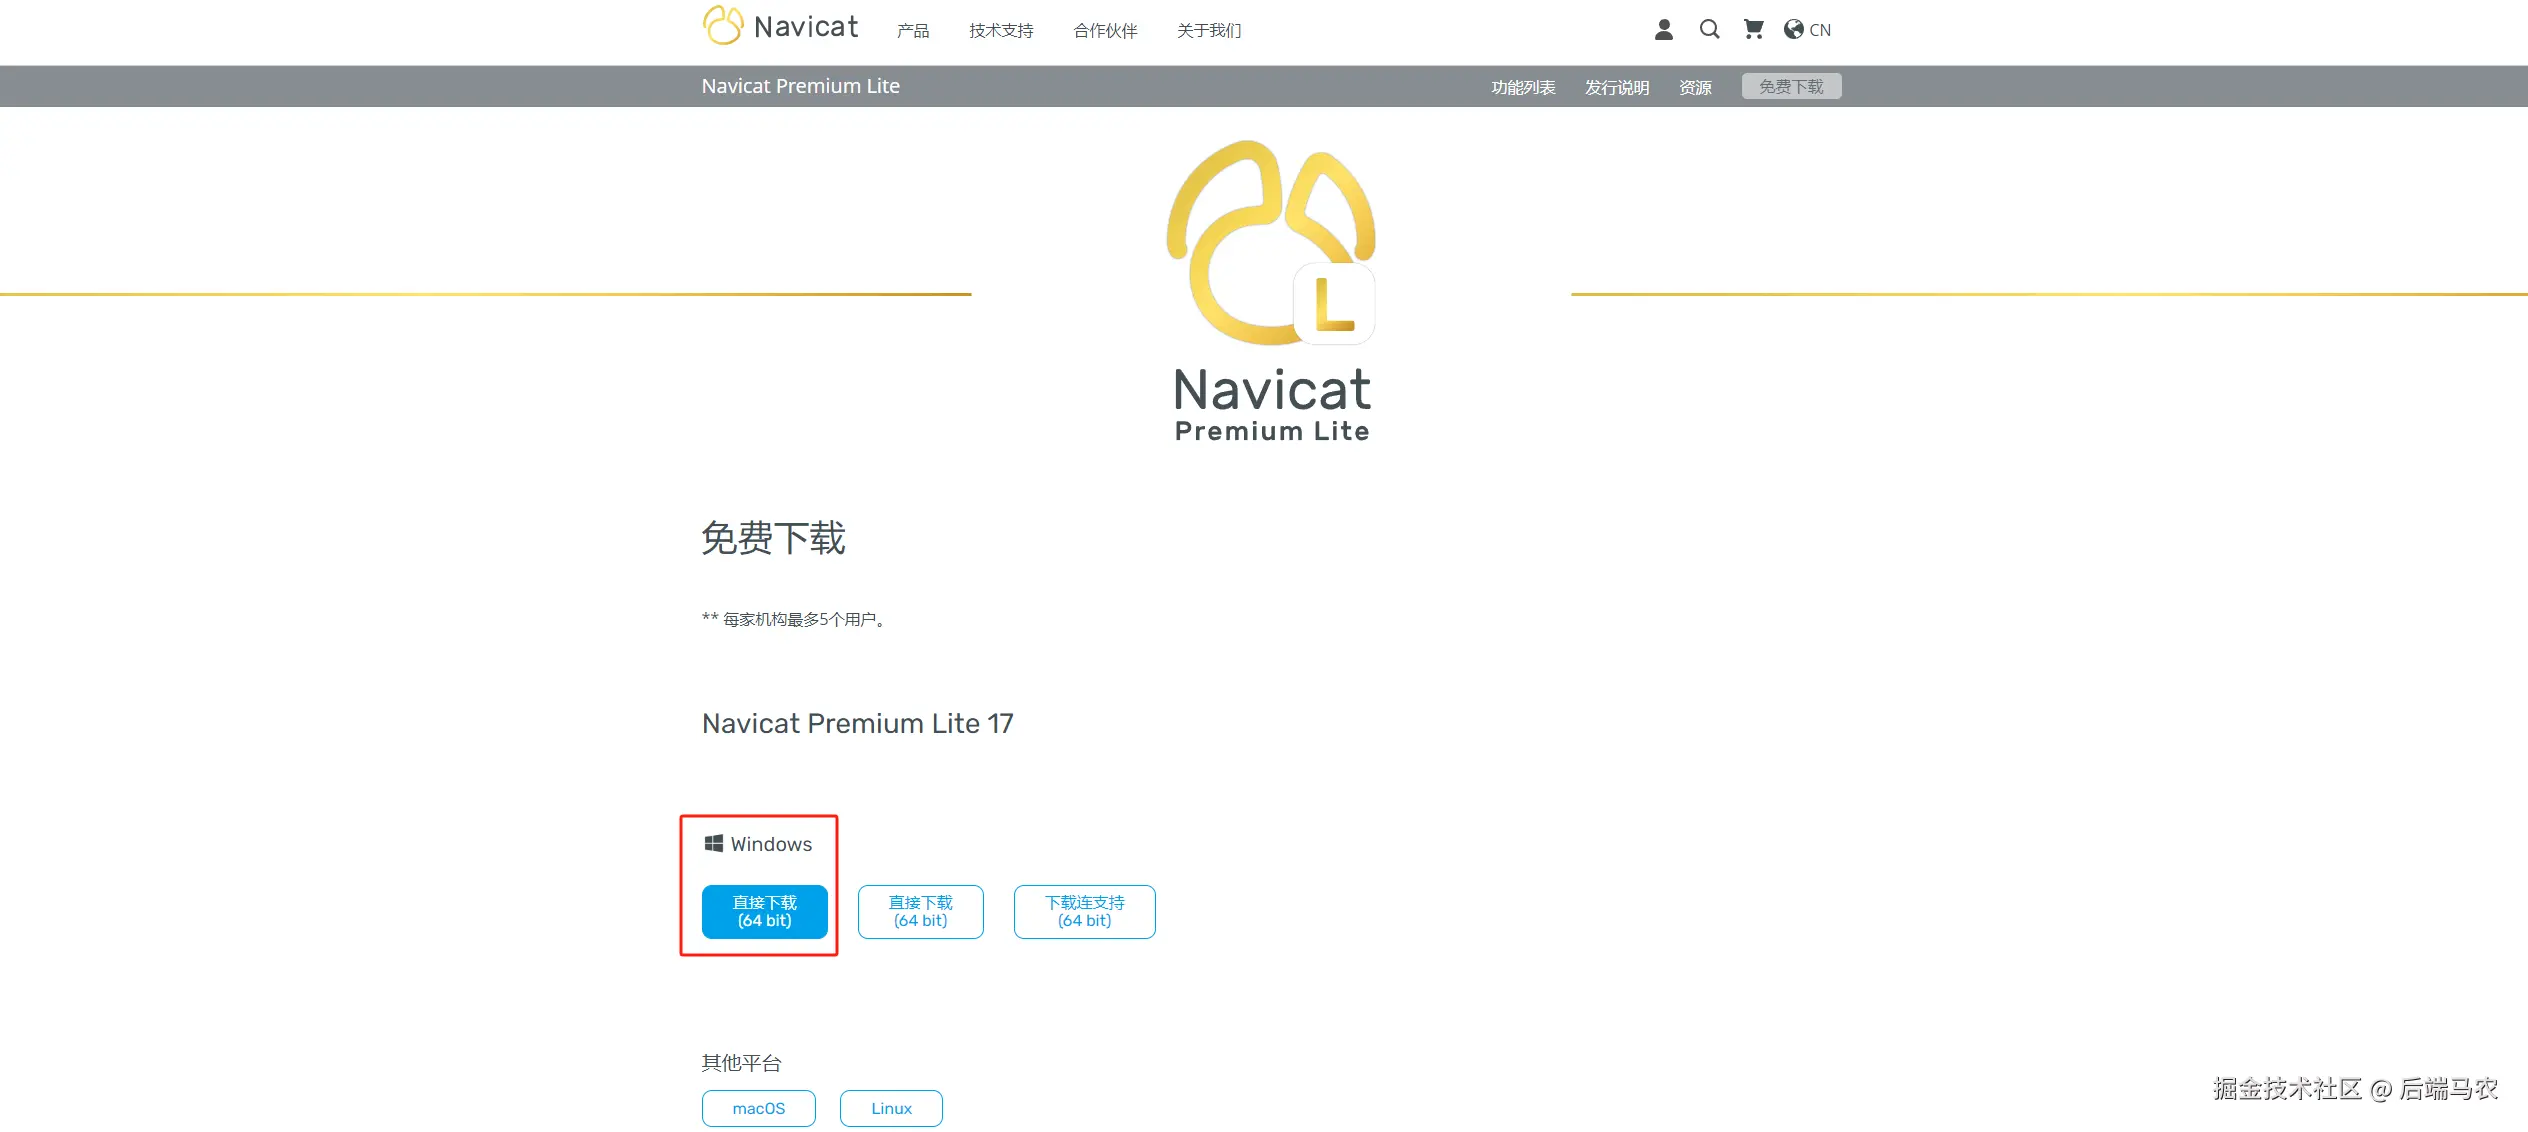Click the large Navicat Premium Lite logo
This screenshot has height=1132, width=2528.
1271,290
